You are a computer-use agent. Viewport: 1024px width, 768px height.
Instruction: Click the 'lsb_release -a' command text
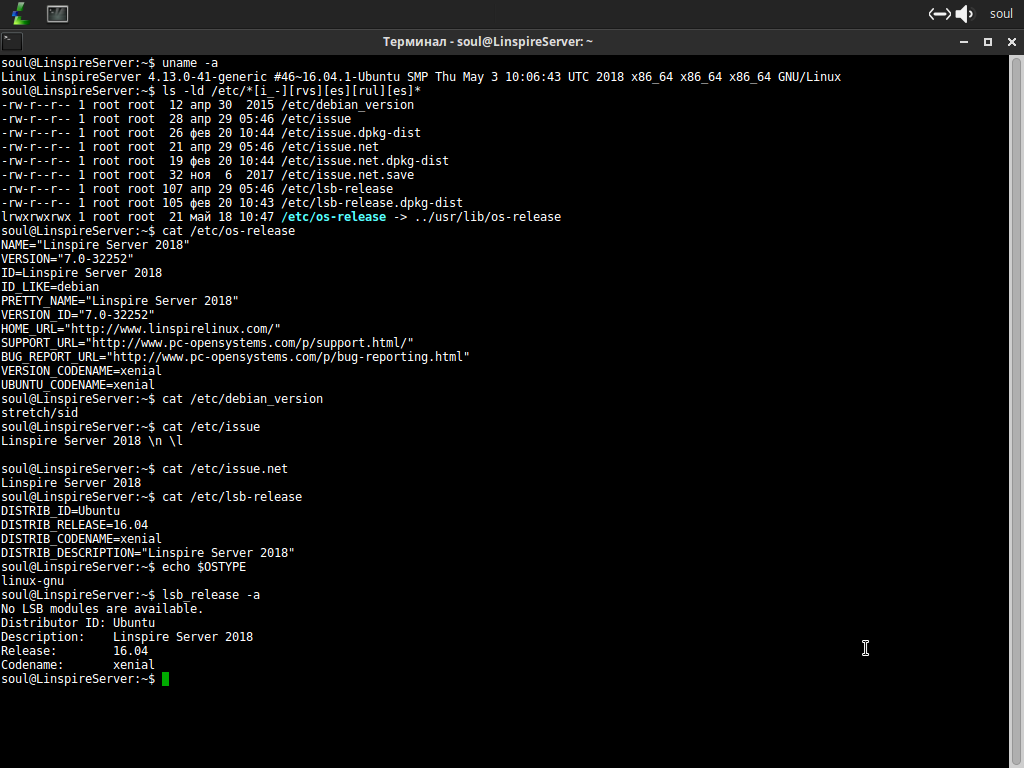211,595
